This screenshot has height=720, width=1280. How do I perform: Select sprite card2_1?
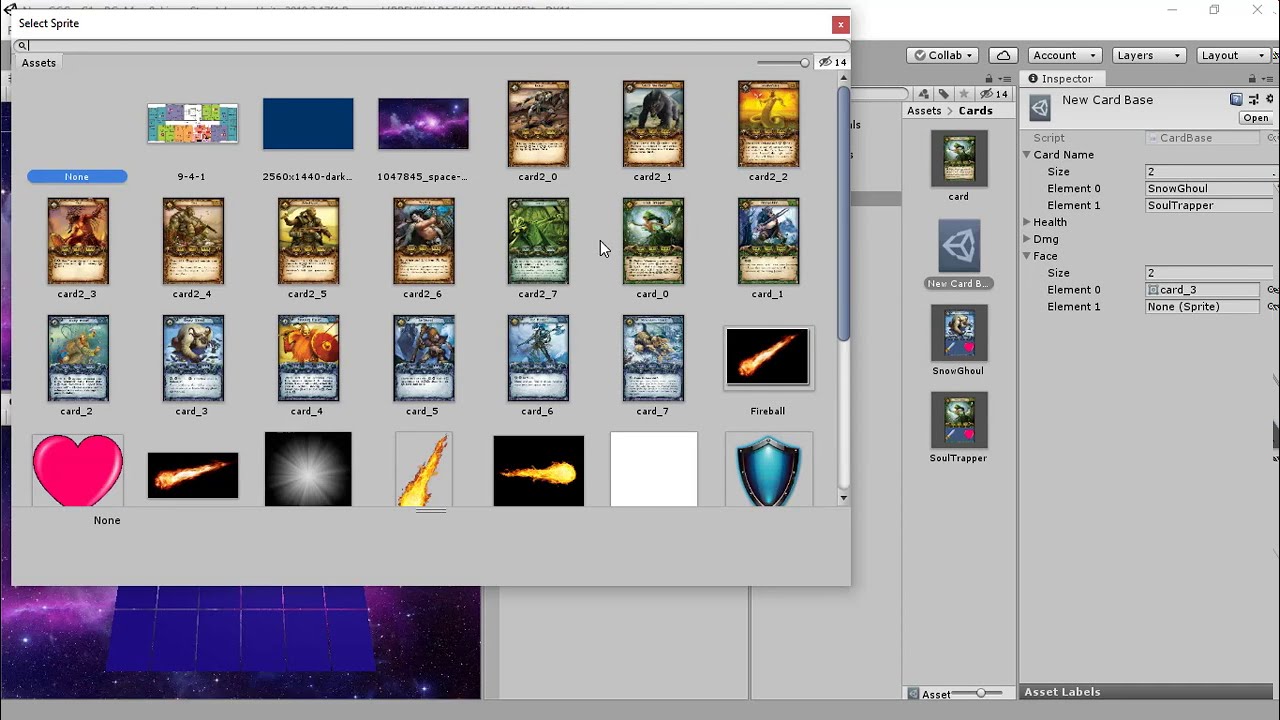coord(653,124)
